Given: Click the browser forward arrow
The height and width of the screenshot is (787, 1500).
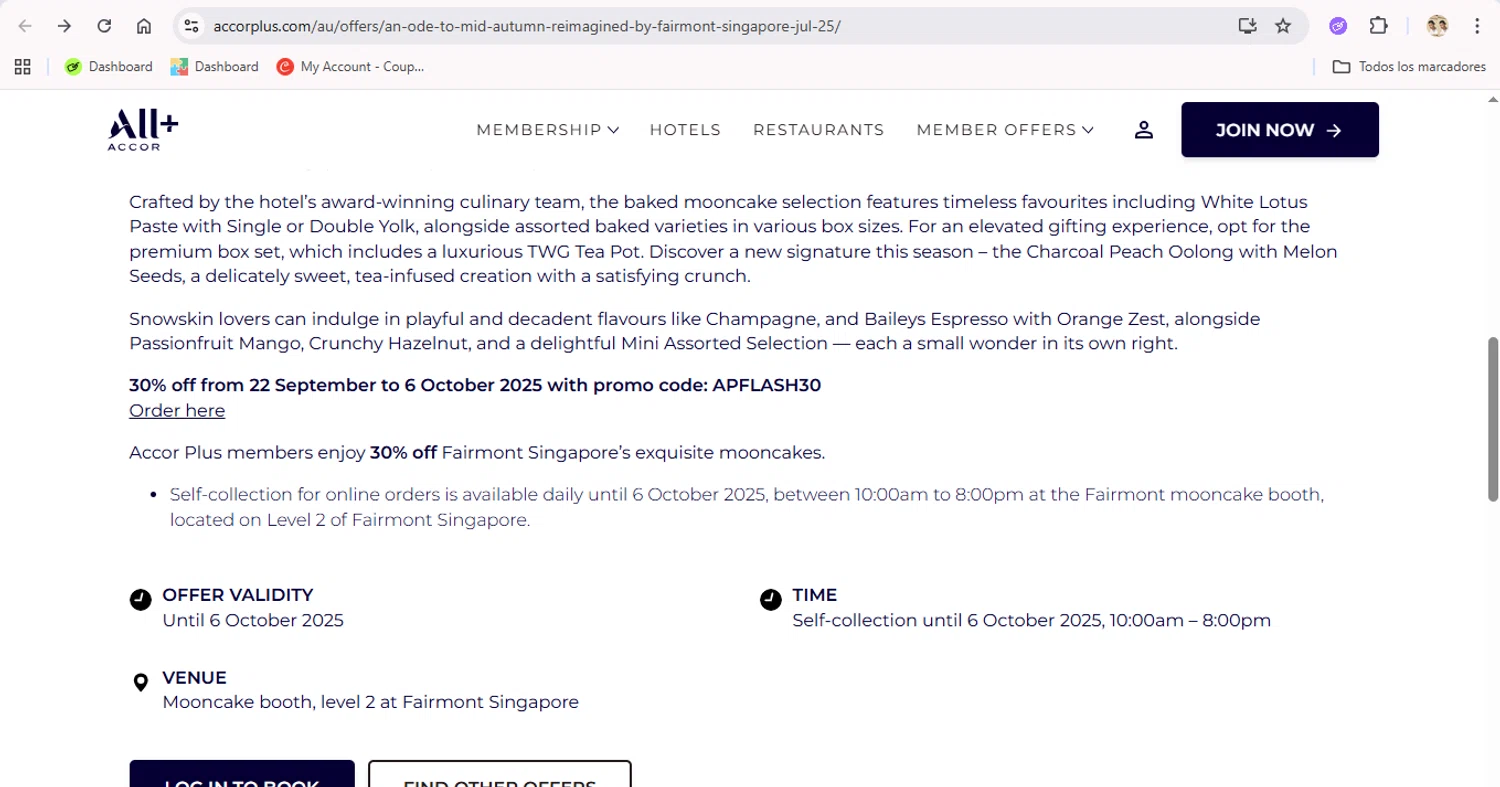Looking at the screenshot, I should [x=65, y=26].
